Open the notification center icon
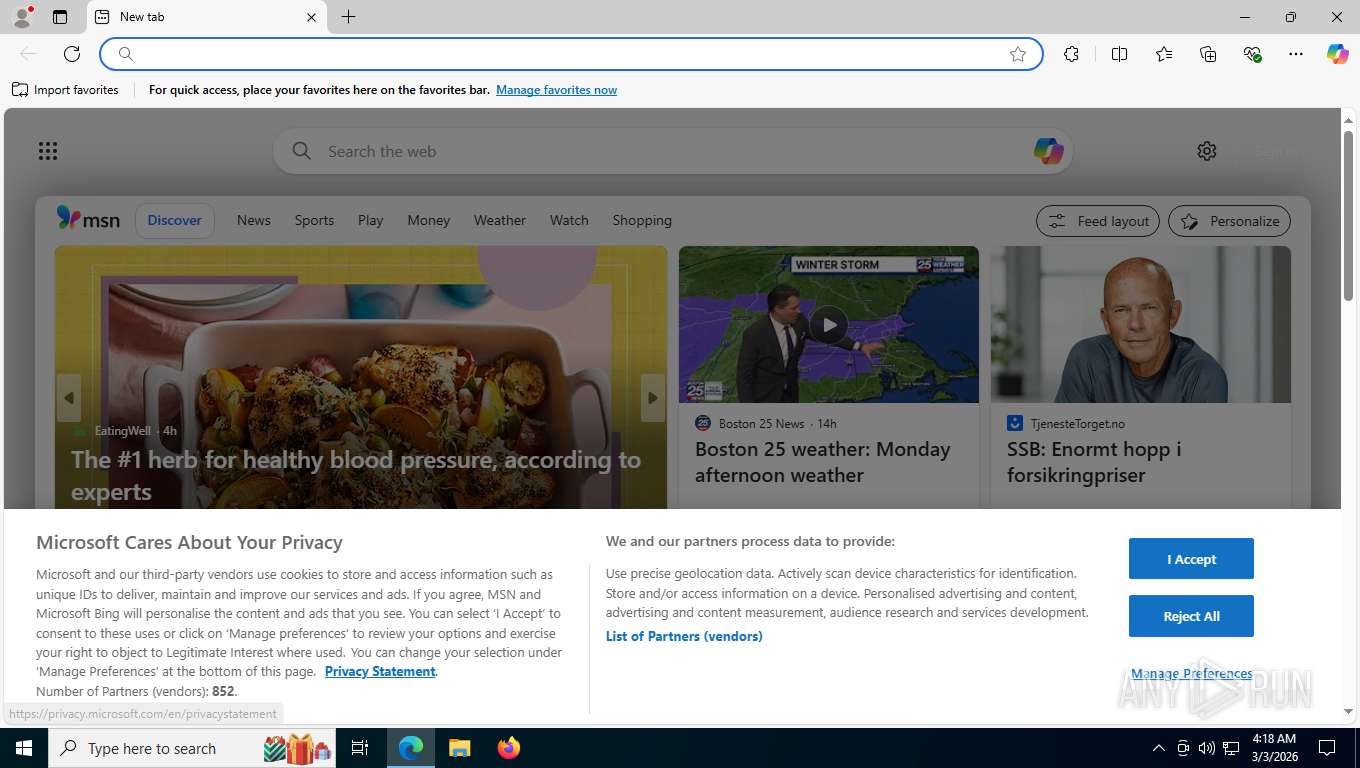The width and height of the screenshot is (1360, 768). point(1327,748)
